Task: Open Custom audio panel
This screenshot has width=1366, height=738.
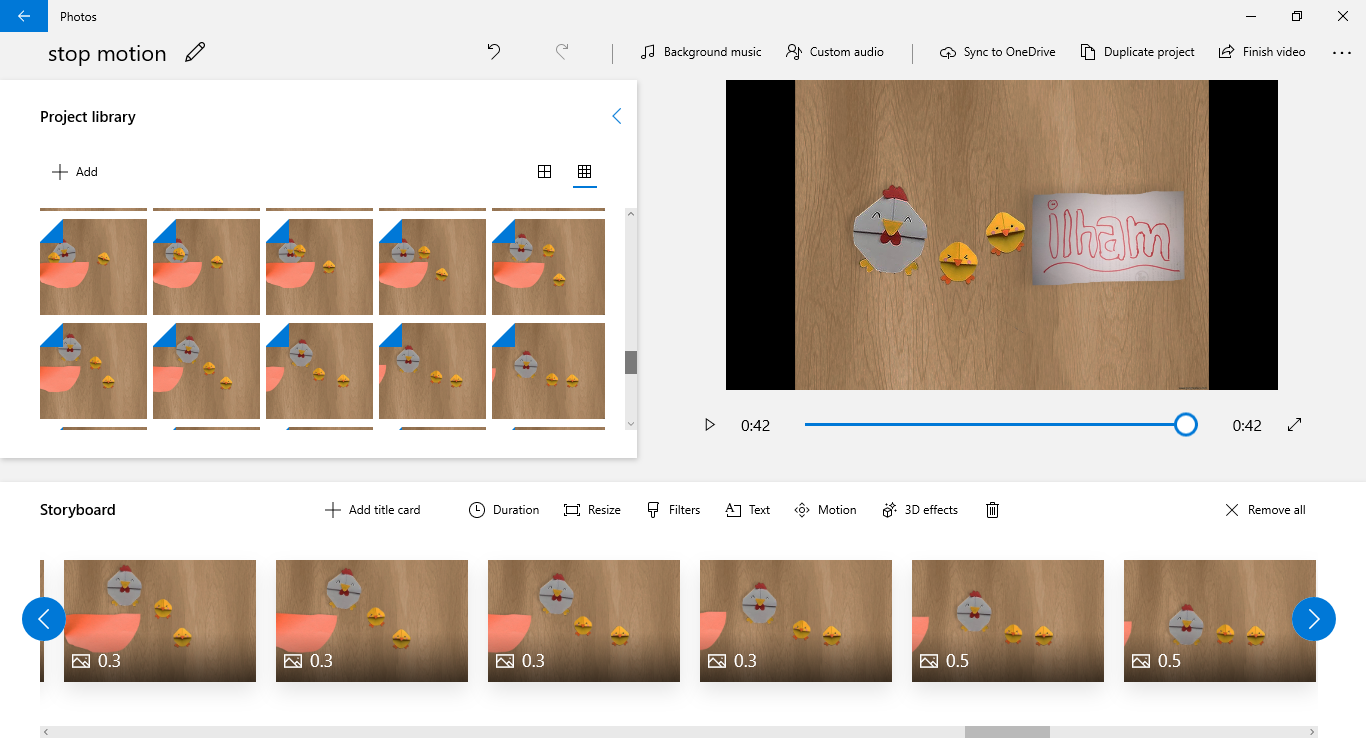Action: pyautogui.click(x=835, y=52)
